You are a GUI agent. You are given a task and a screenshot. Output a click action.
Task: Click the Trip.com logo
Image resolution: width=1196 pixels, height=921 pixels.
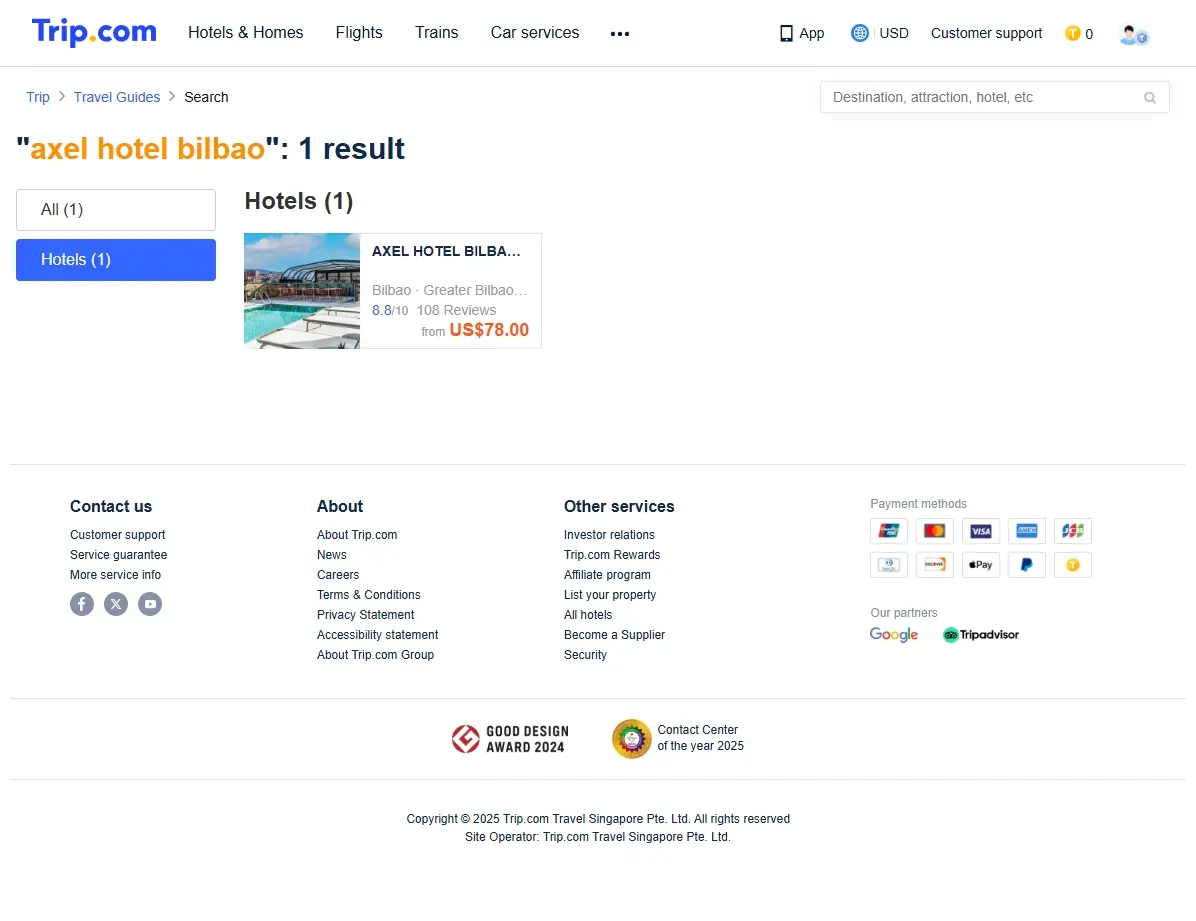[94, 32]
